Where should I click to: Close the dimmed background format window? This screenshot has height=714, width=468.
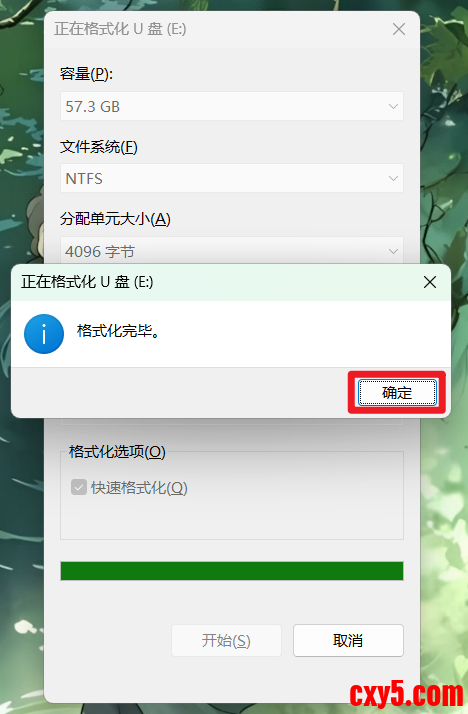[399, 29]
